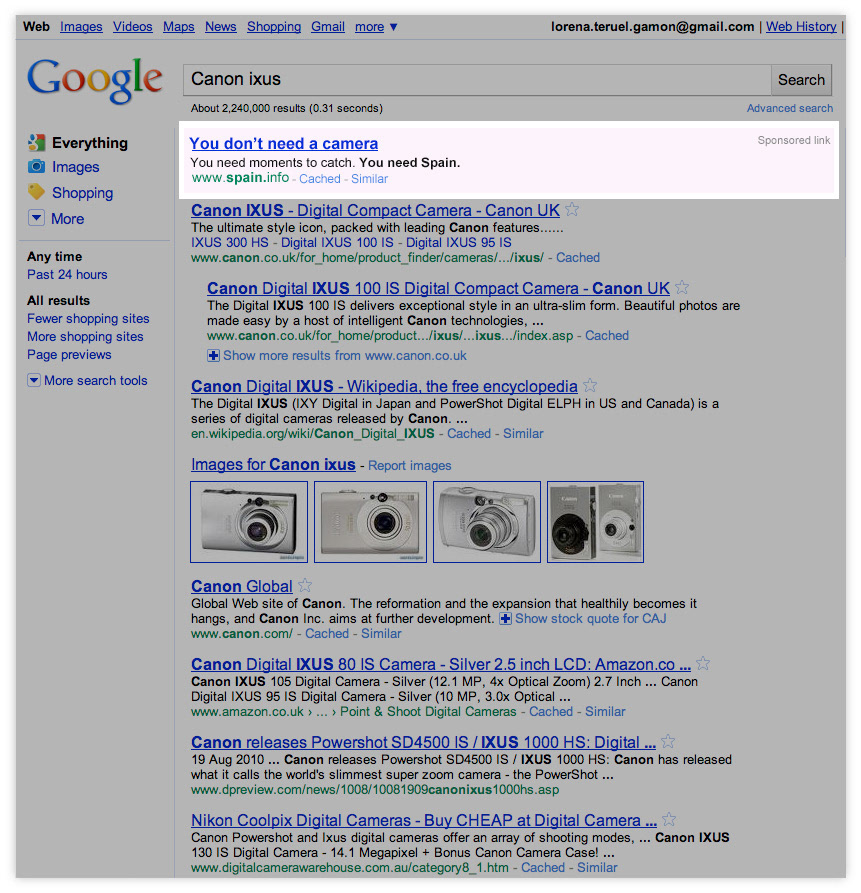Viewport: 861px width, 893px height.
Task: Star the Amazon IXUS 80 IS result
Action: [x=703, y=663]
